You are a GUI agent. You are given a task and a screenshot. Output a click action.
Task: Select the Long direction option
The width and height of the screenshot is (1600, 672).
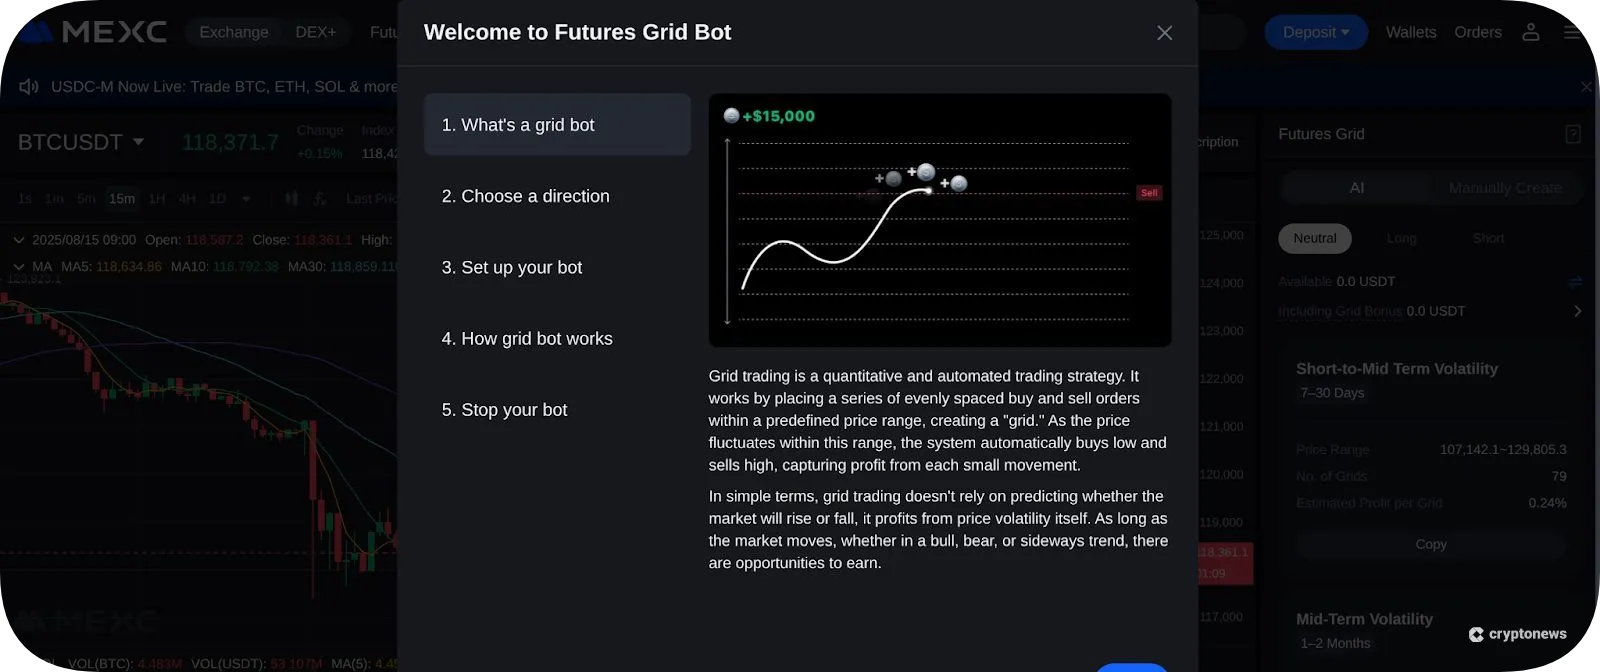point(1400,238)
